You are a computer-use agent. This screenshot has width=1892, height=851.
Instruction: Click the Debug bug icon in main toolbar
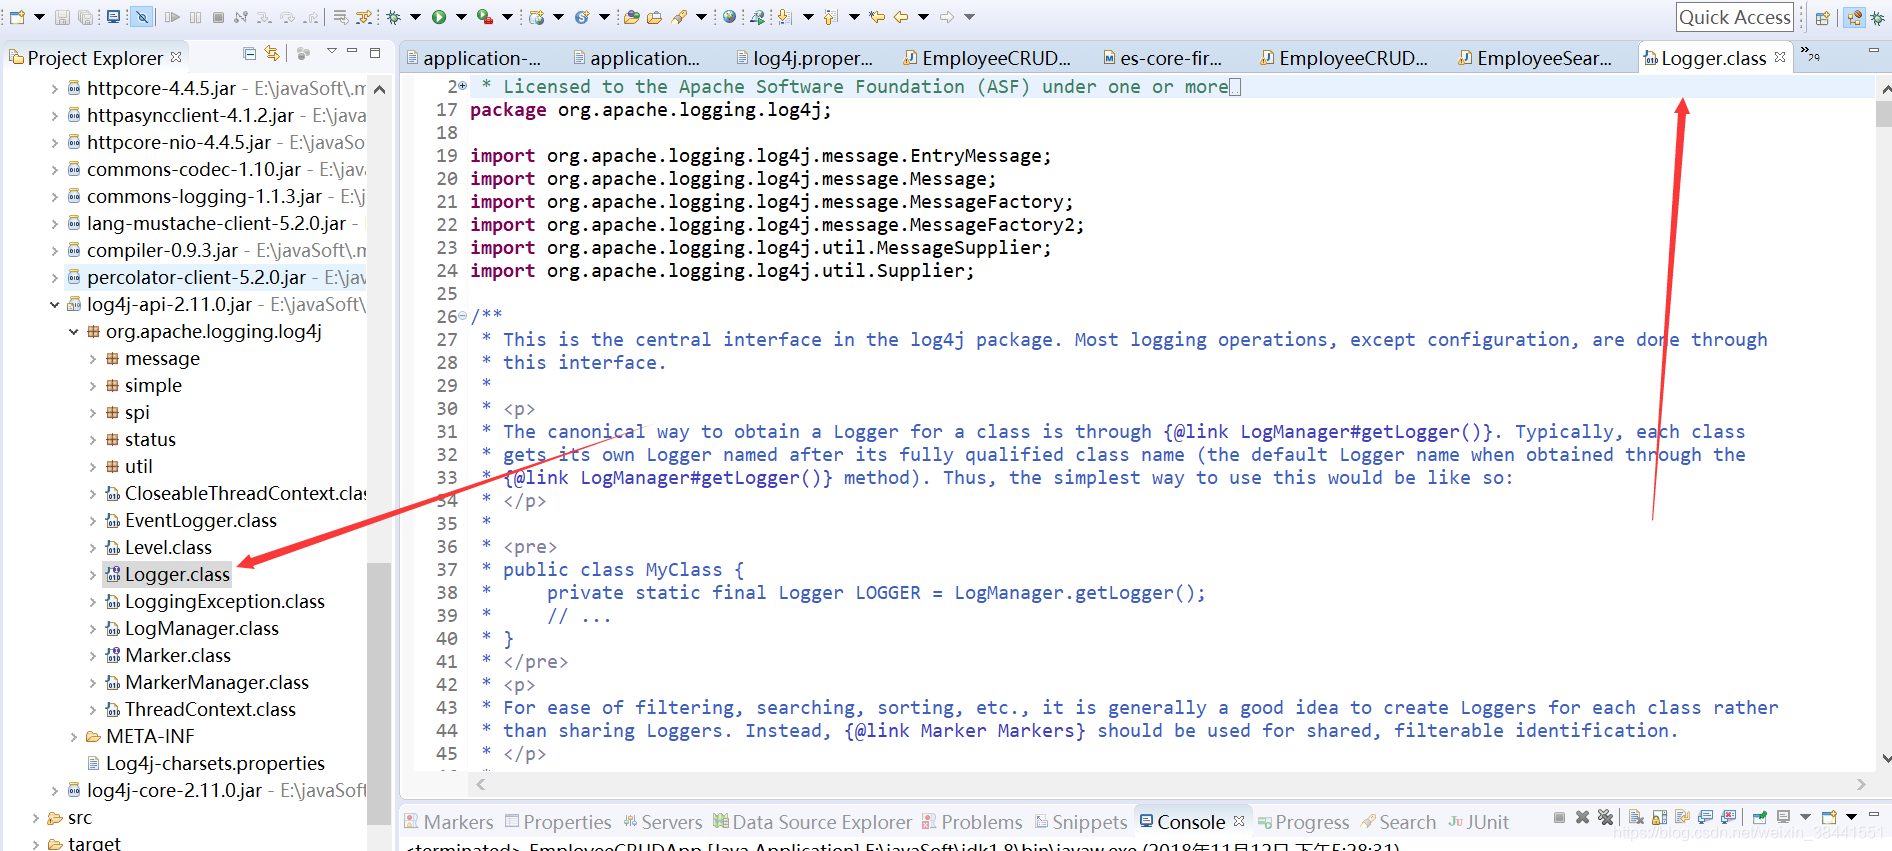pyautogui.click(x=393, y=17)
